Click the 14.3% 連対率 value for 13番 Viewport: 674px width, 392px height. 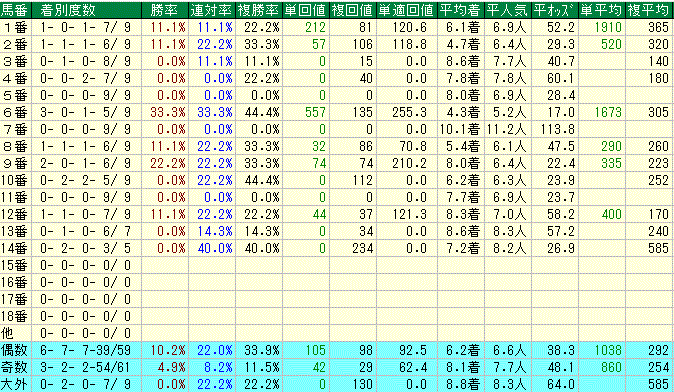pos(215,231)
